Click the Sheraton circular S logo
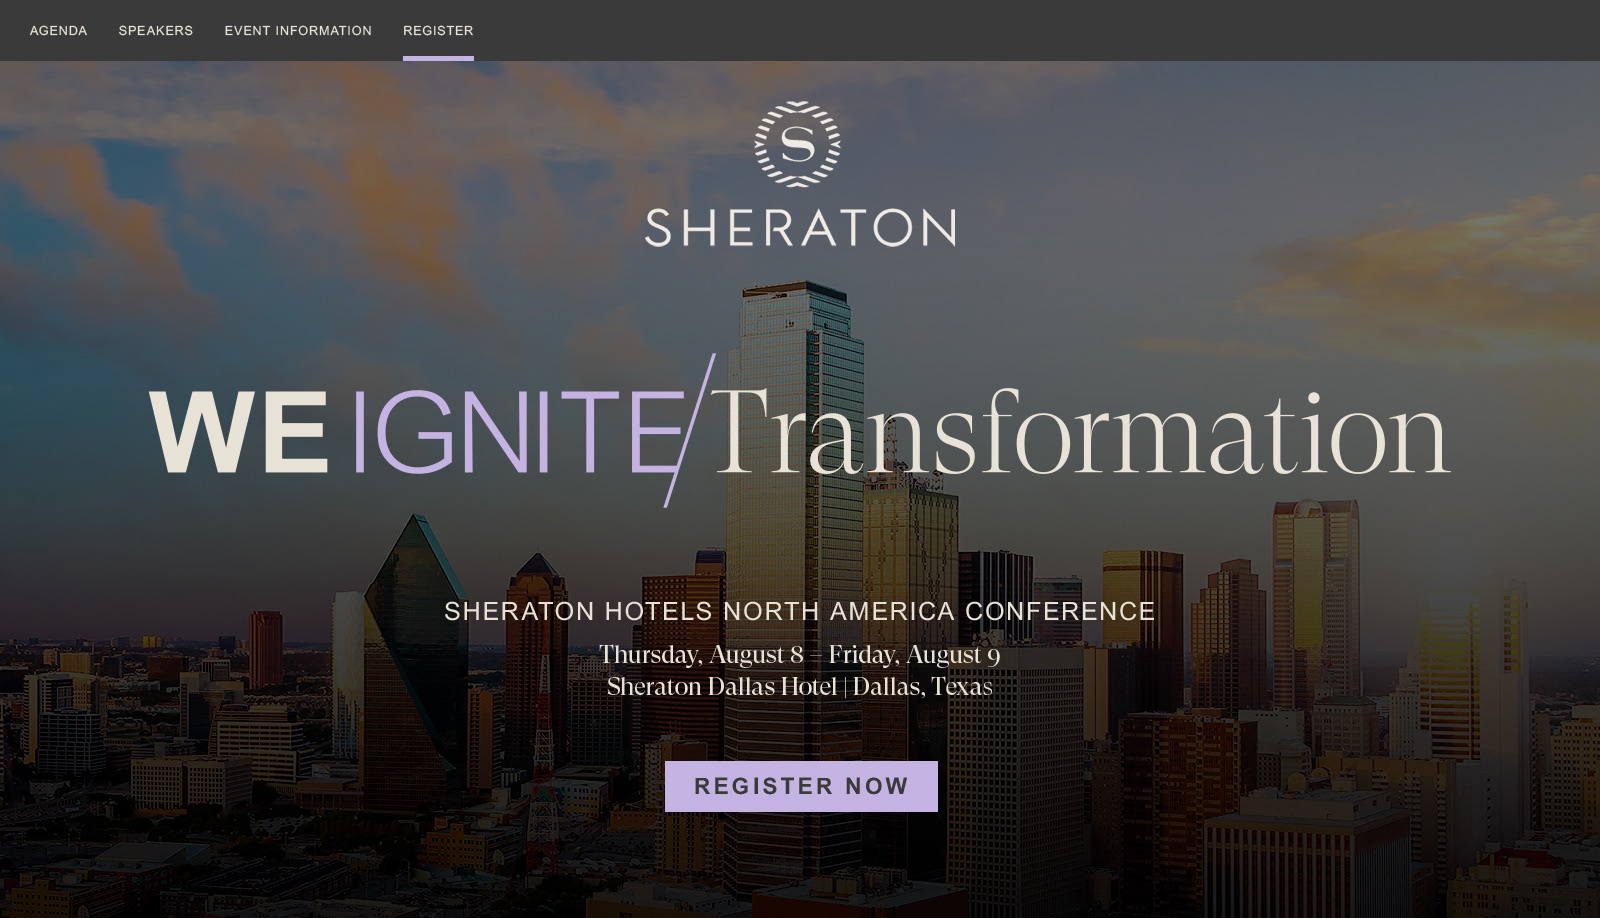This screenshot has width=1600, height=918. [798, 144]
